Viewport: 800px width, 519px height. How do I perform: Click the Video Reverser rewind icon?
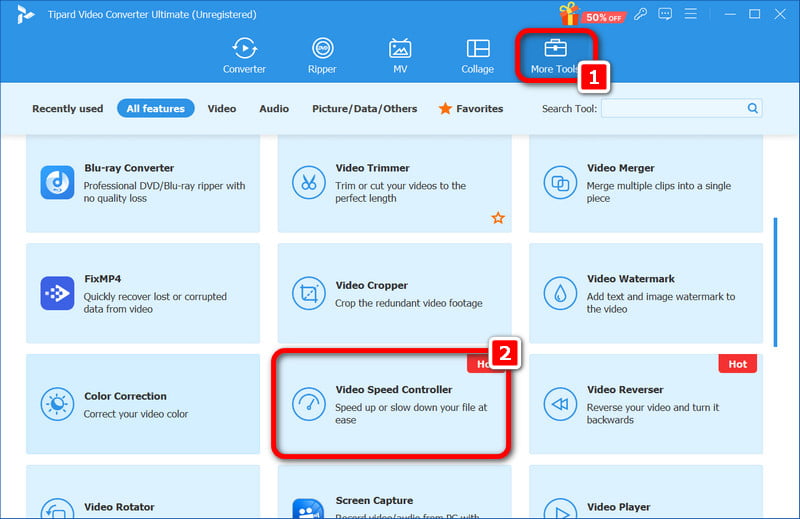[x=560, y=404]
